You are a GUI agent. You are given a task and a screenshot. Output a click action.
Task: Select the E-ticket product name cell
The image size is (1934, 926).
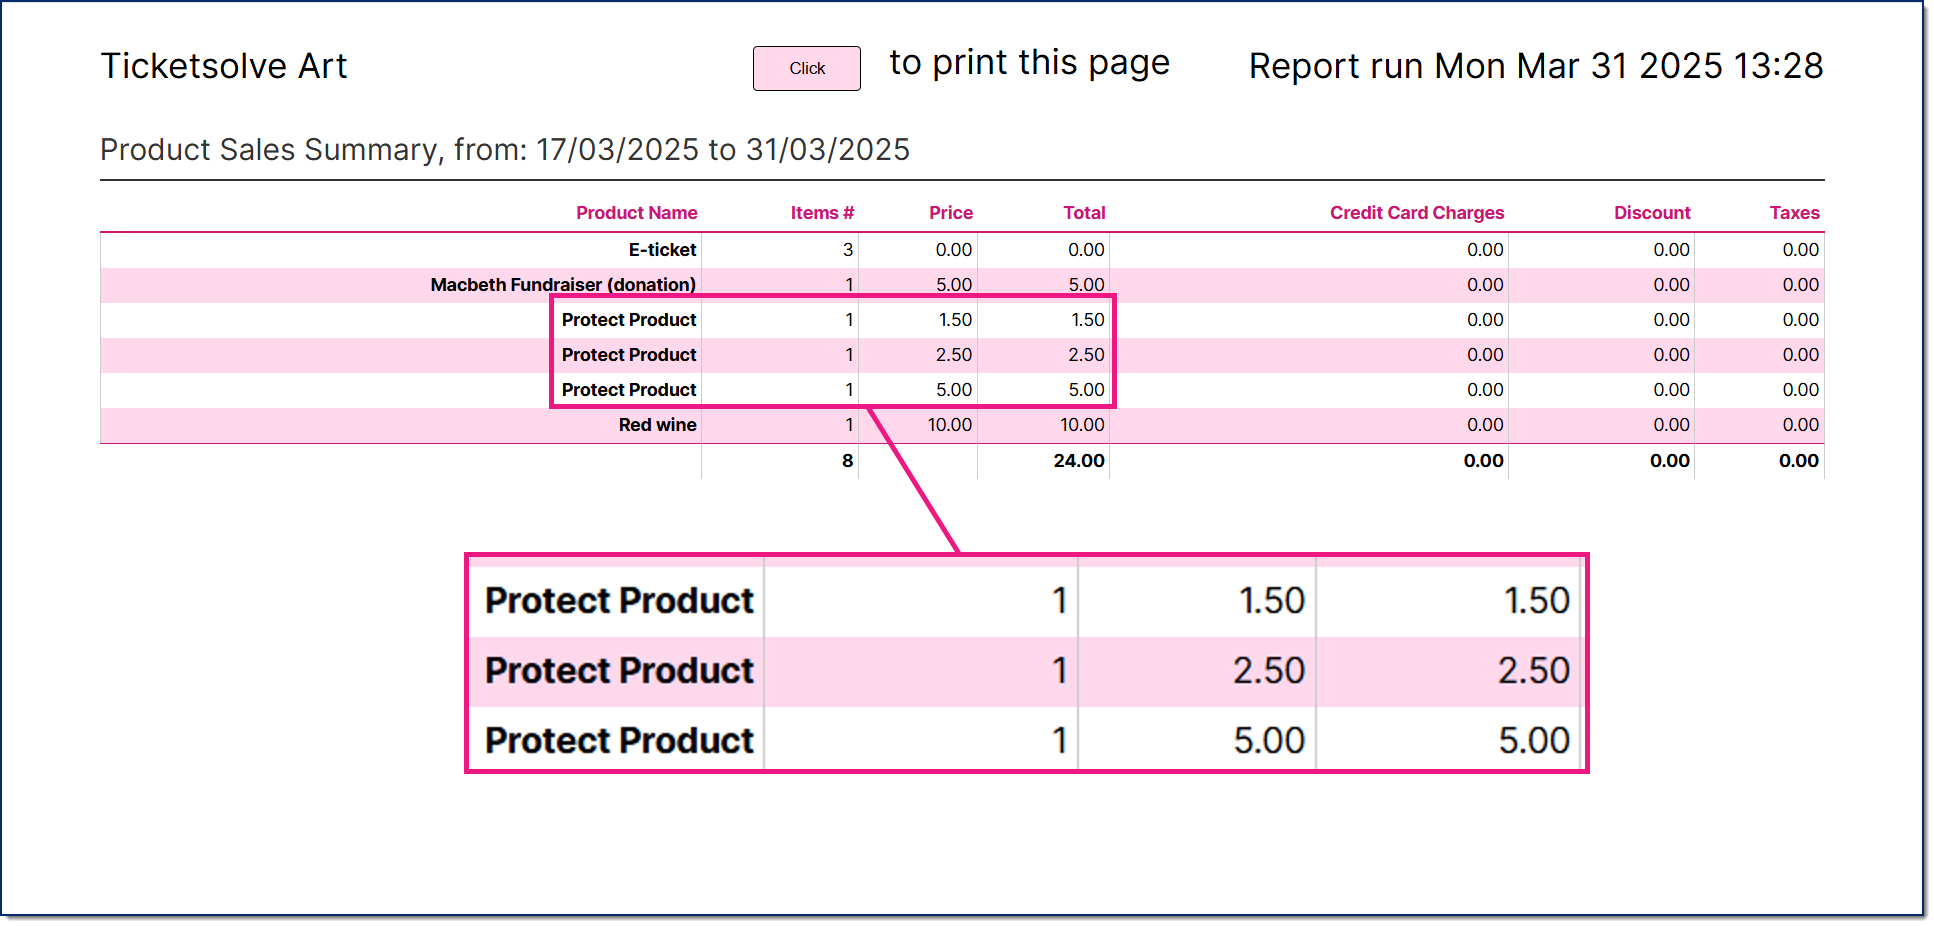pyautogui.click(x=662, y=250)
